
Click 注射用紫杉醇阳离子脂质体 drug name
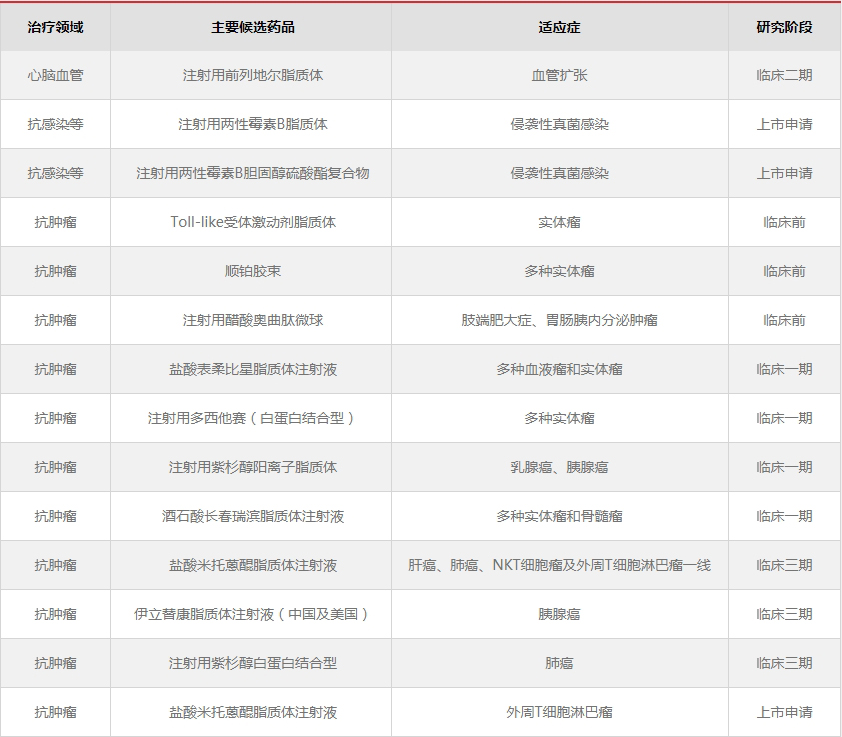[252, 467]
